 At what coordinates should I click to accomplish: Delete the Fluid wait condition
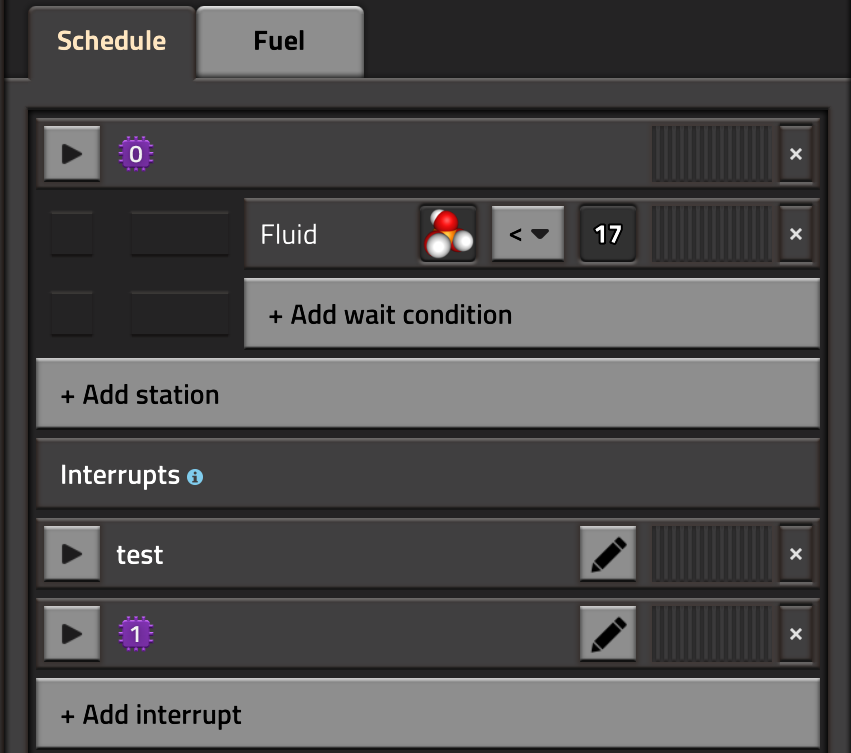pos(796,234)
